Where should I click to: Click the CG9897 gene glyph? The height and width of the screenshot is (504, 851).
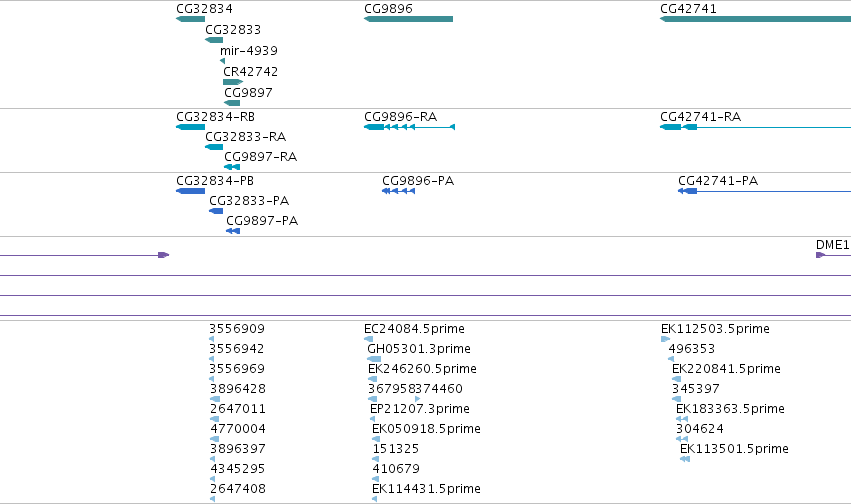click(232, 103)
